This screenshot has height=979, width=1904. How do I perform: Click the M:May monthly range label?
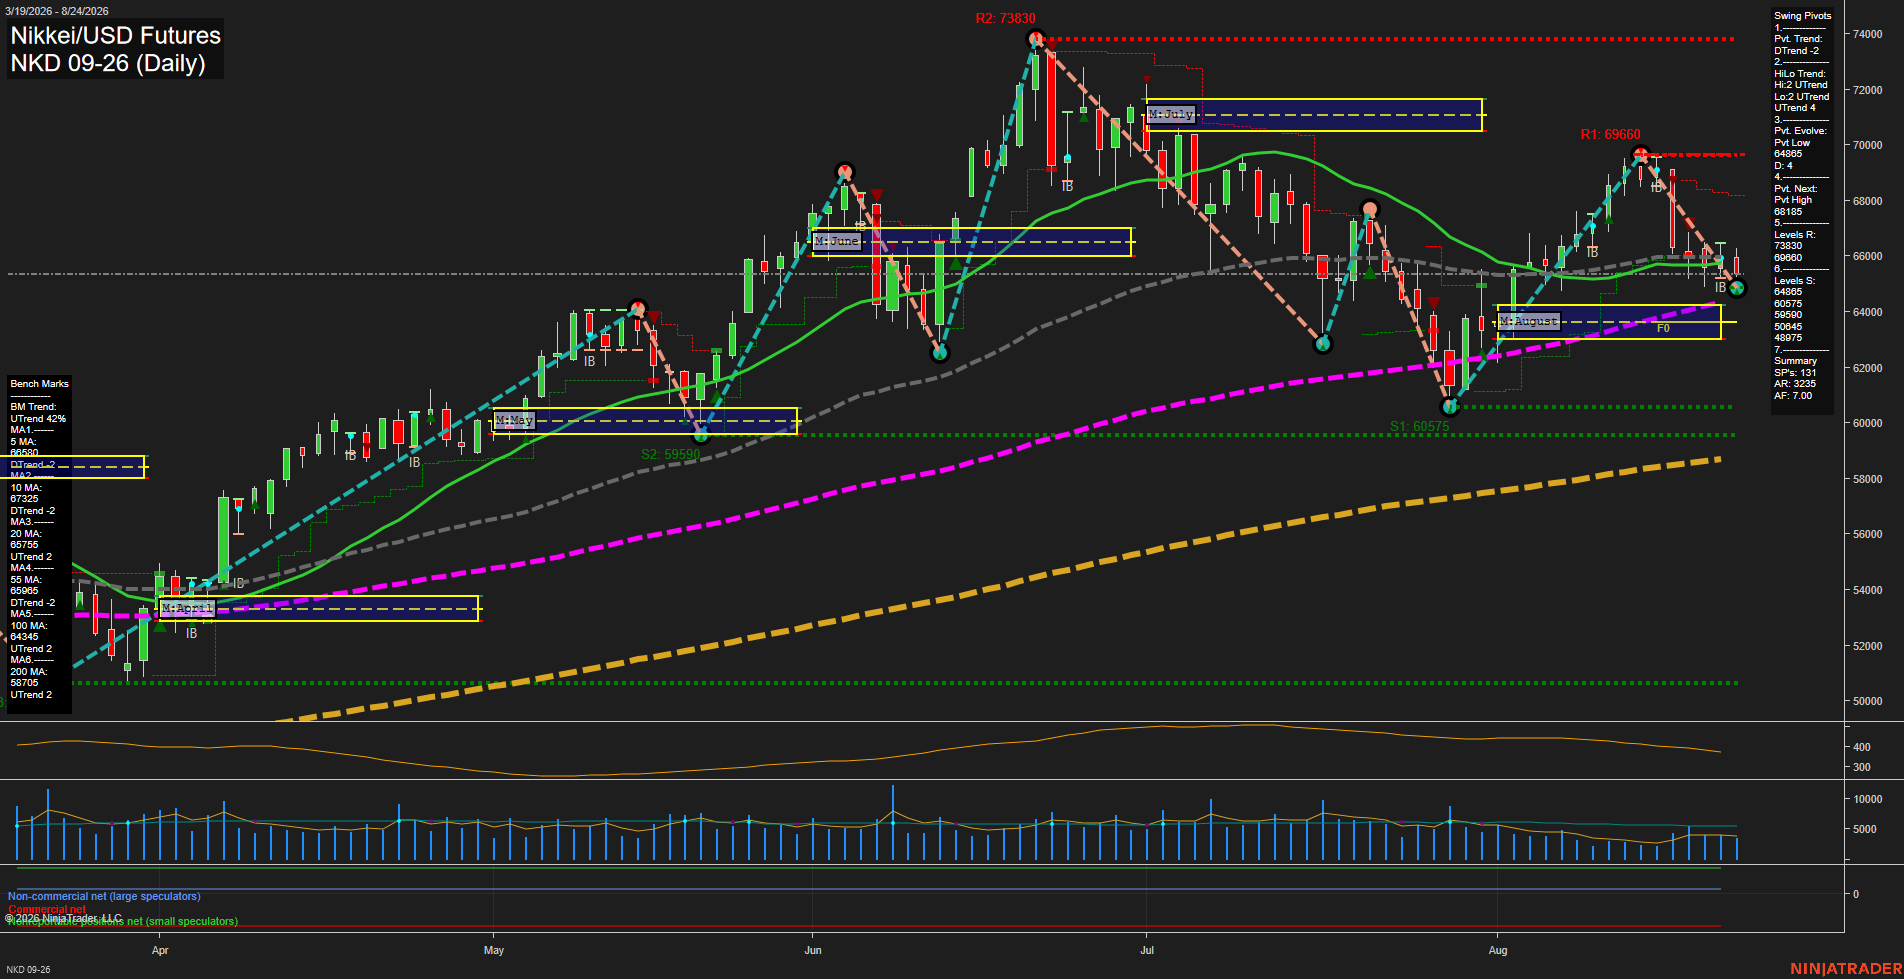[515, 421]
